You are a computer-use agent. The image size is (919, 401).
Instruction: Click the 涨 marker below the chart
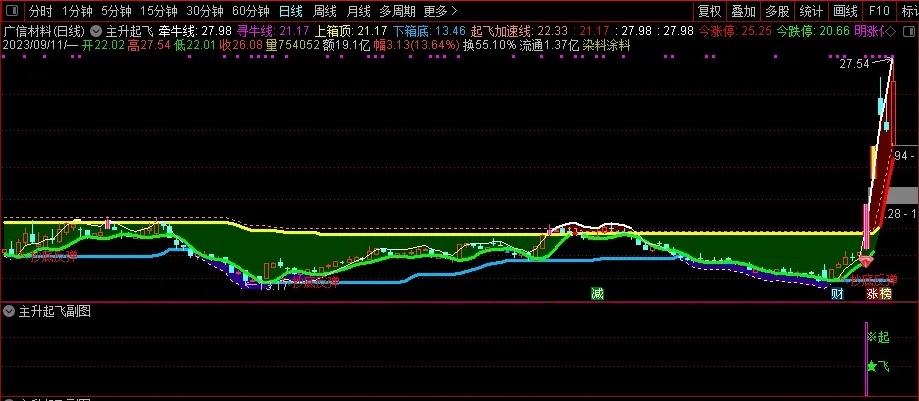(873, 294)
